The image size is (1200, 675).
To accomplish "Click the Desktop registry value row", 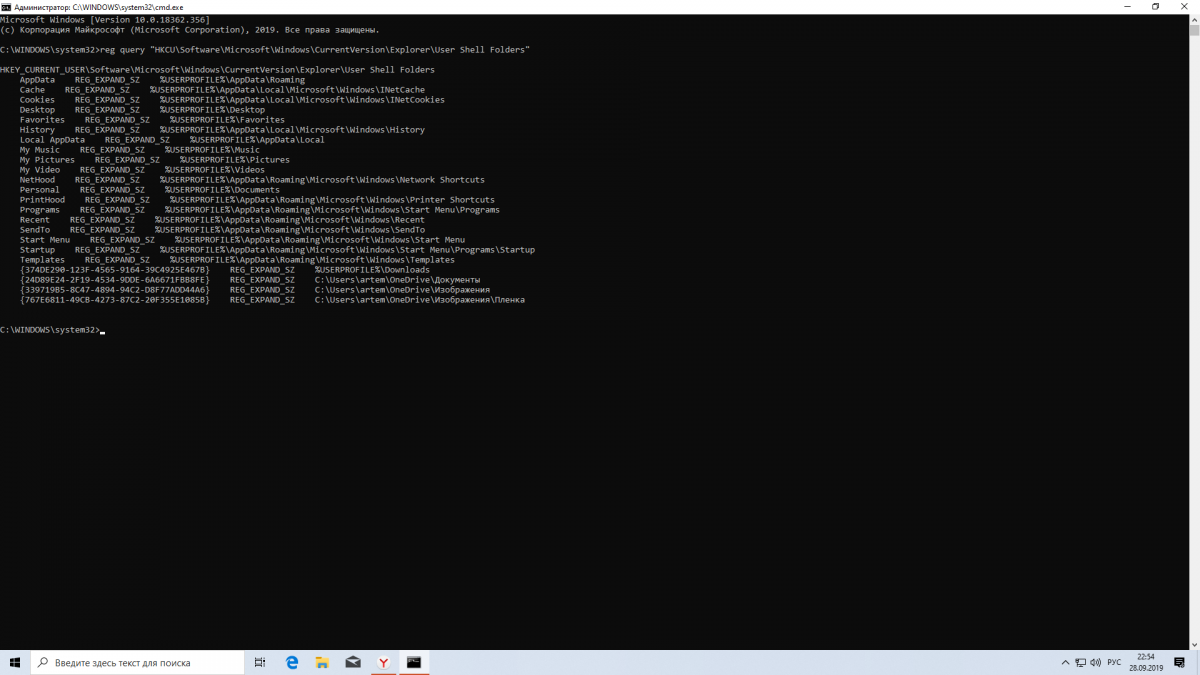I will (x=142, y=109).
